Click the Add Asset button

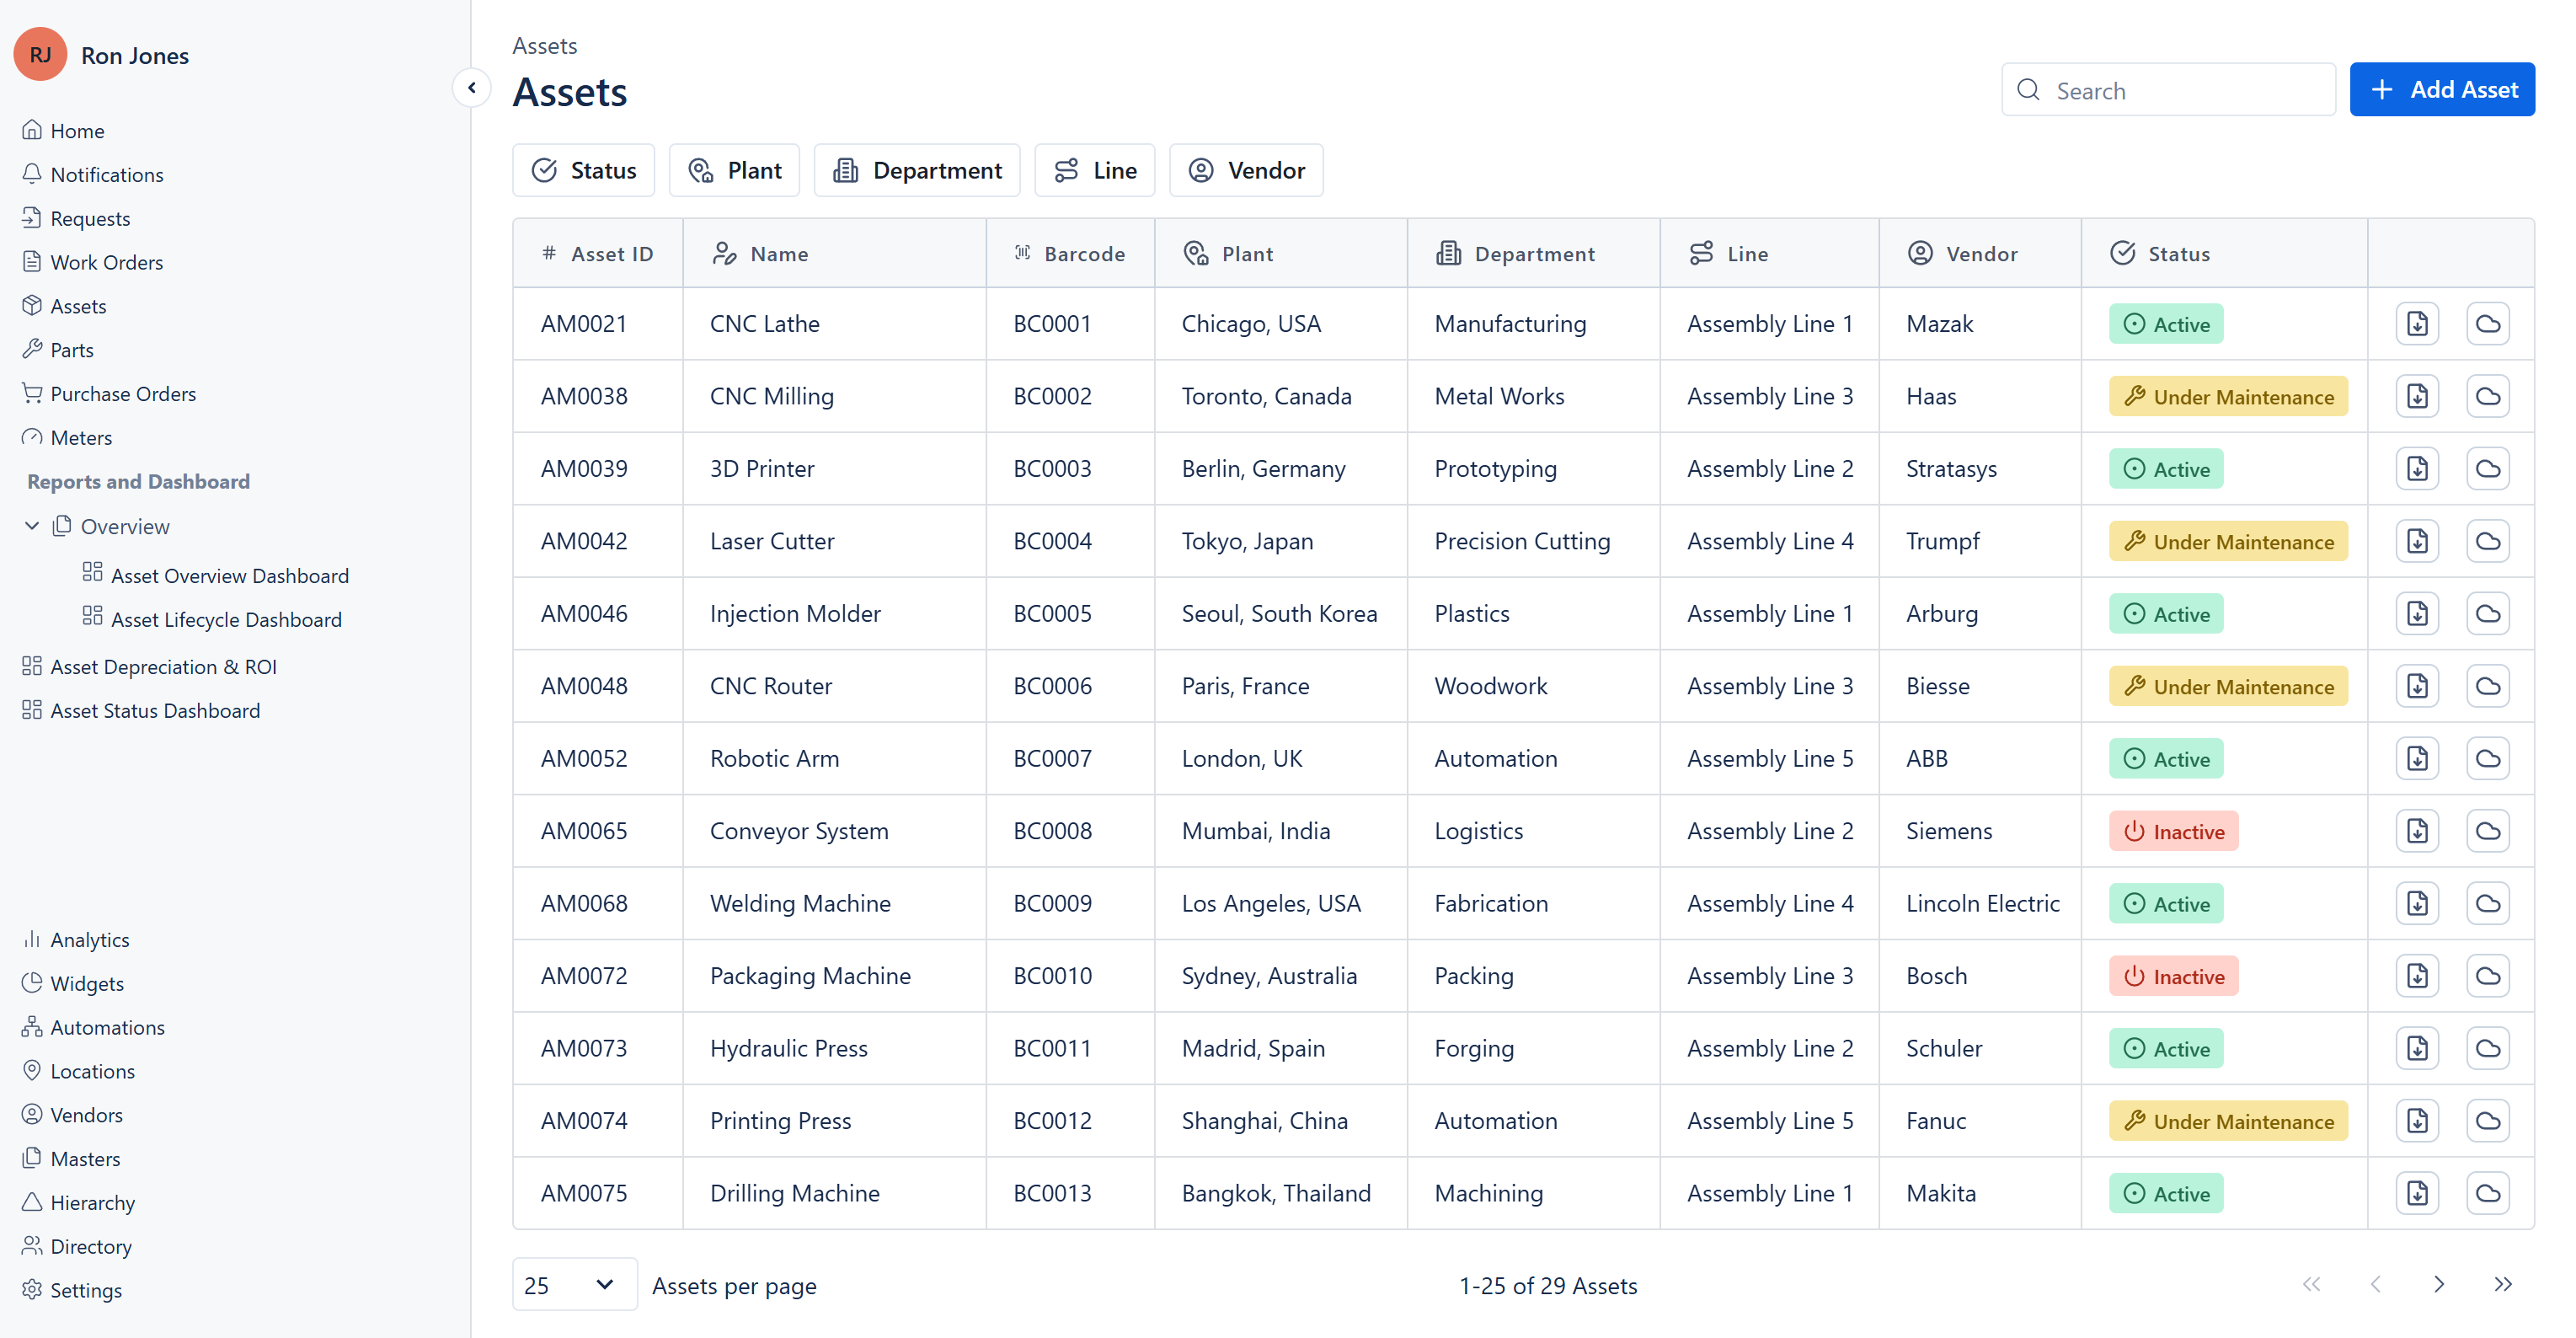point(2442,90)
